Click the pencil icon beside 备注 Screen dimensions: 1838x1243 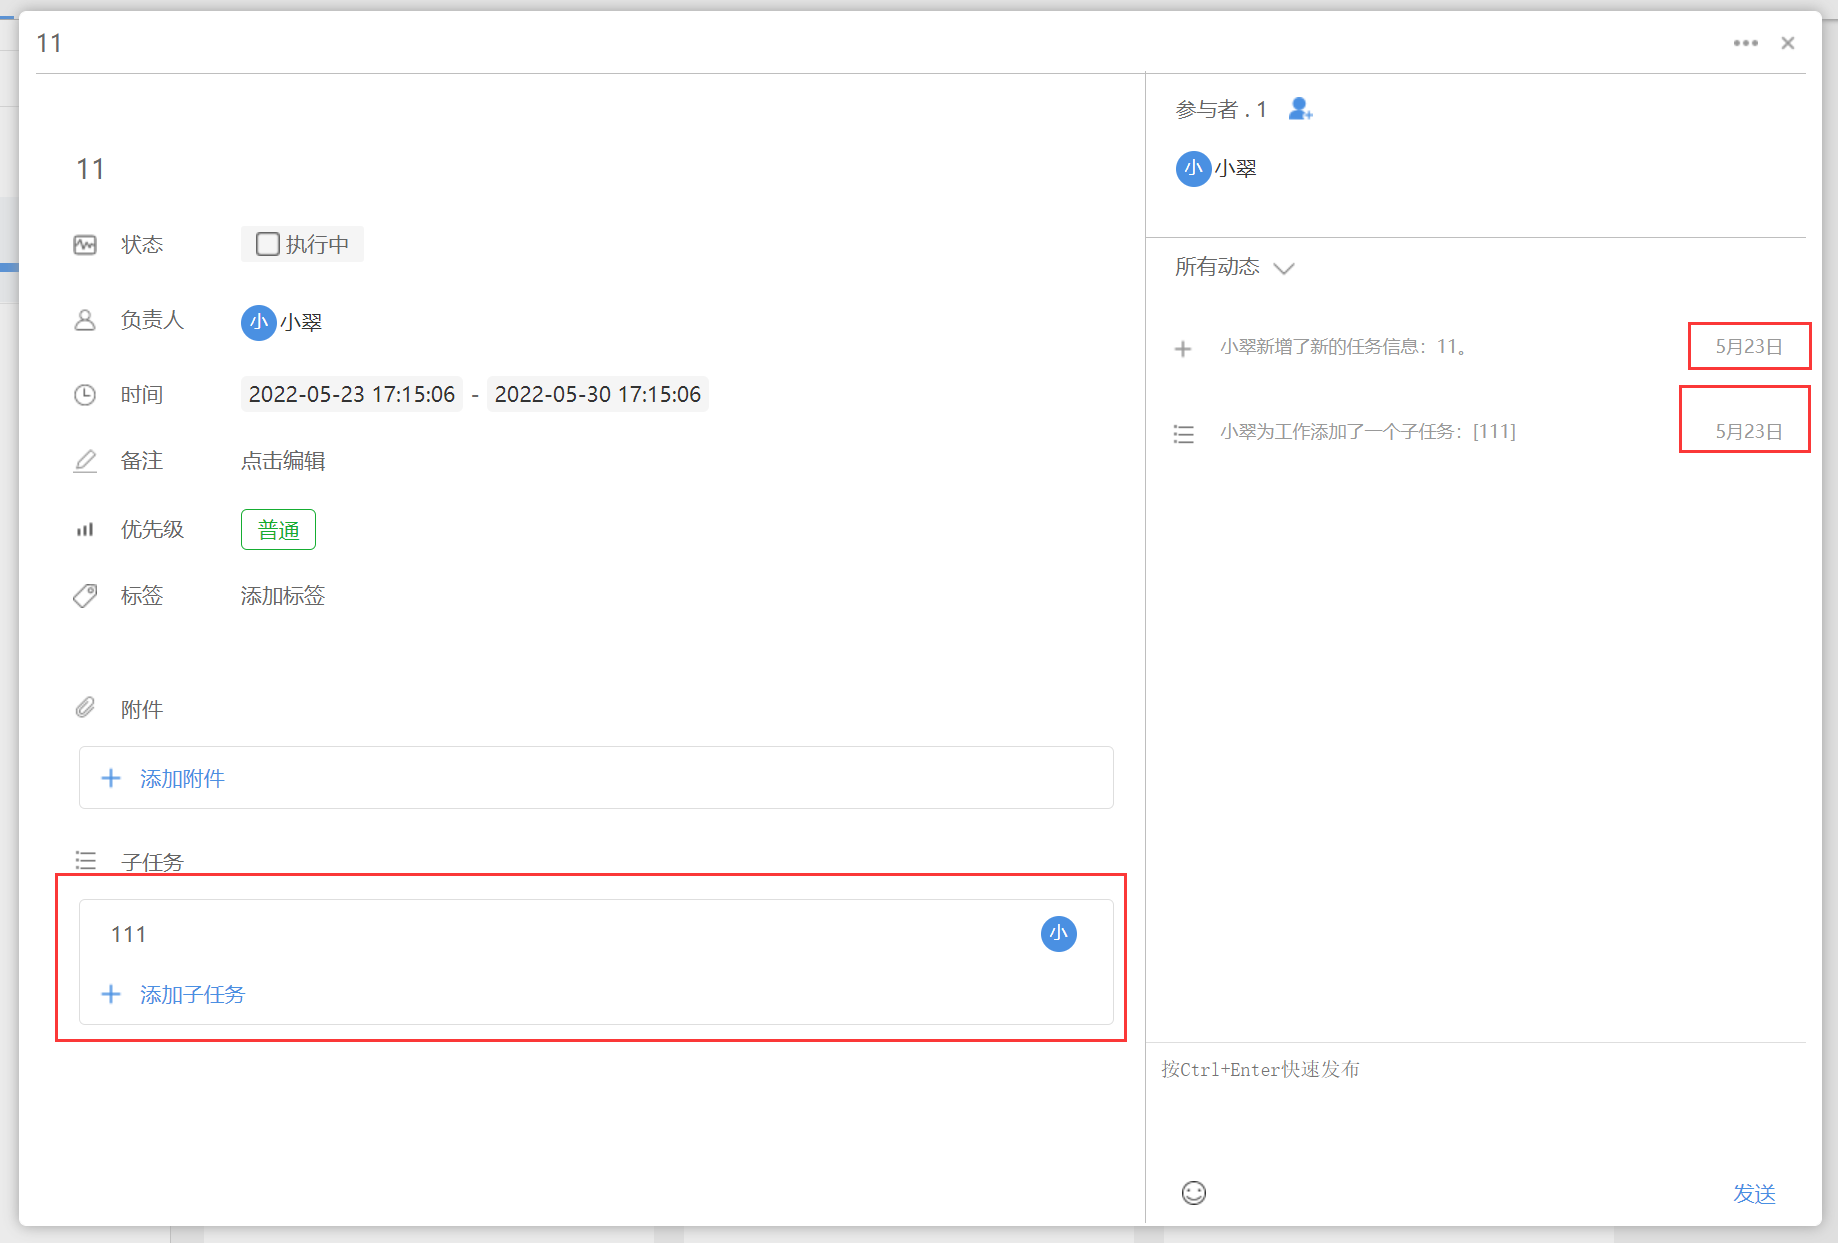pyautogui.click(x=86, y=461)
